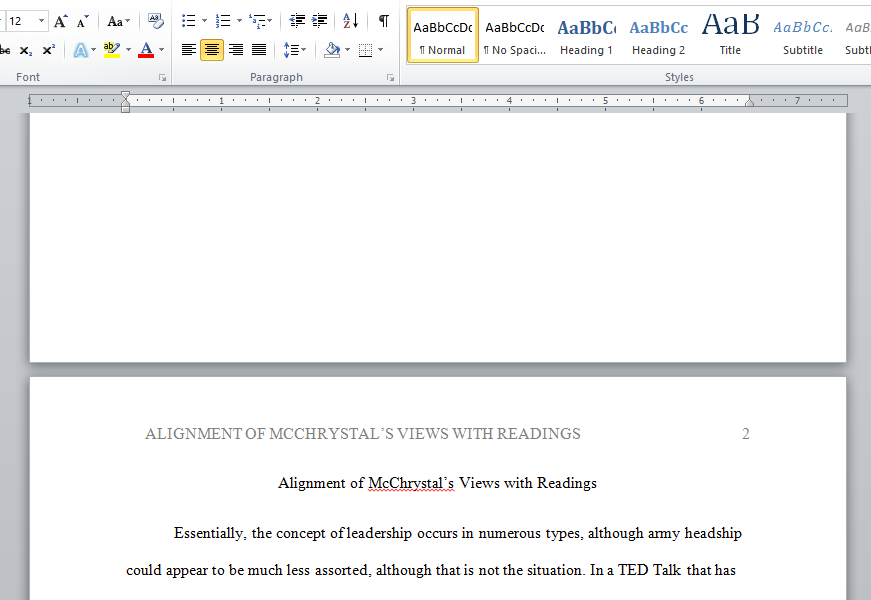Image resolution: width=871 pixels, height=600 pixels.
Task: Expand the Change Case dropdown arrow
Action: click(128, 21)
